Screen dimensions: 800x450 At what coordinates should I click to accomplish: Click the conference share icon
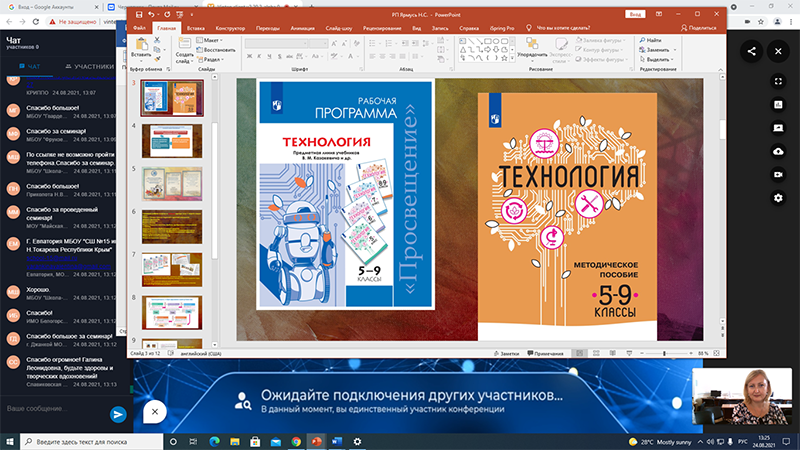752,51
